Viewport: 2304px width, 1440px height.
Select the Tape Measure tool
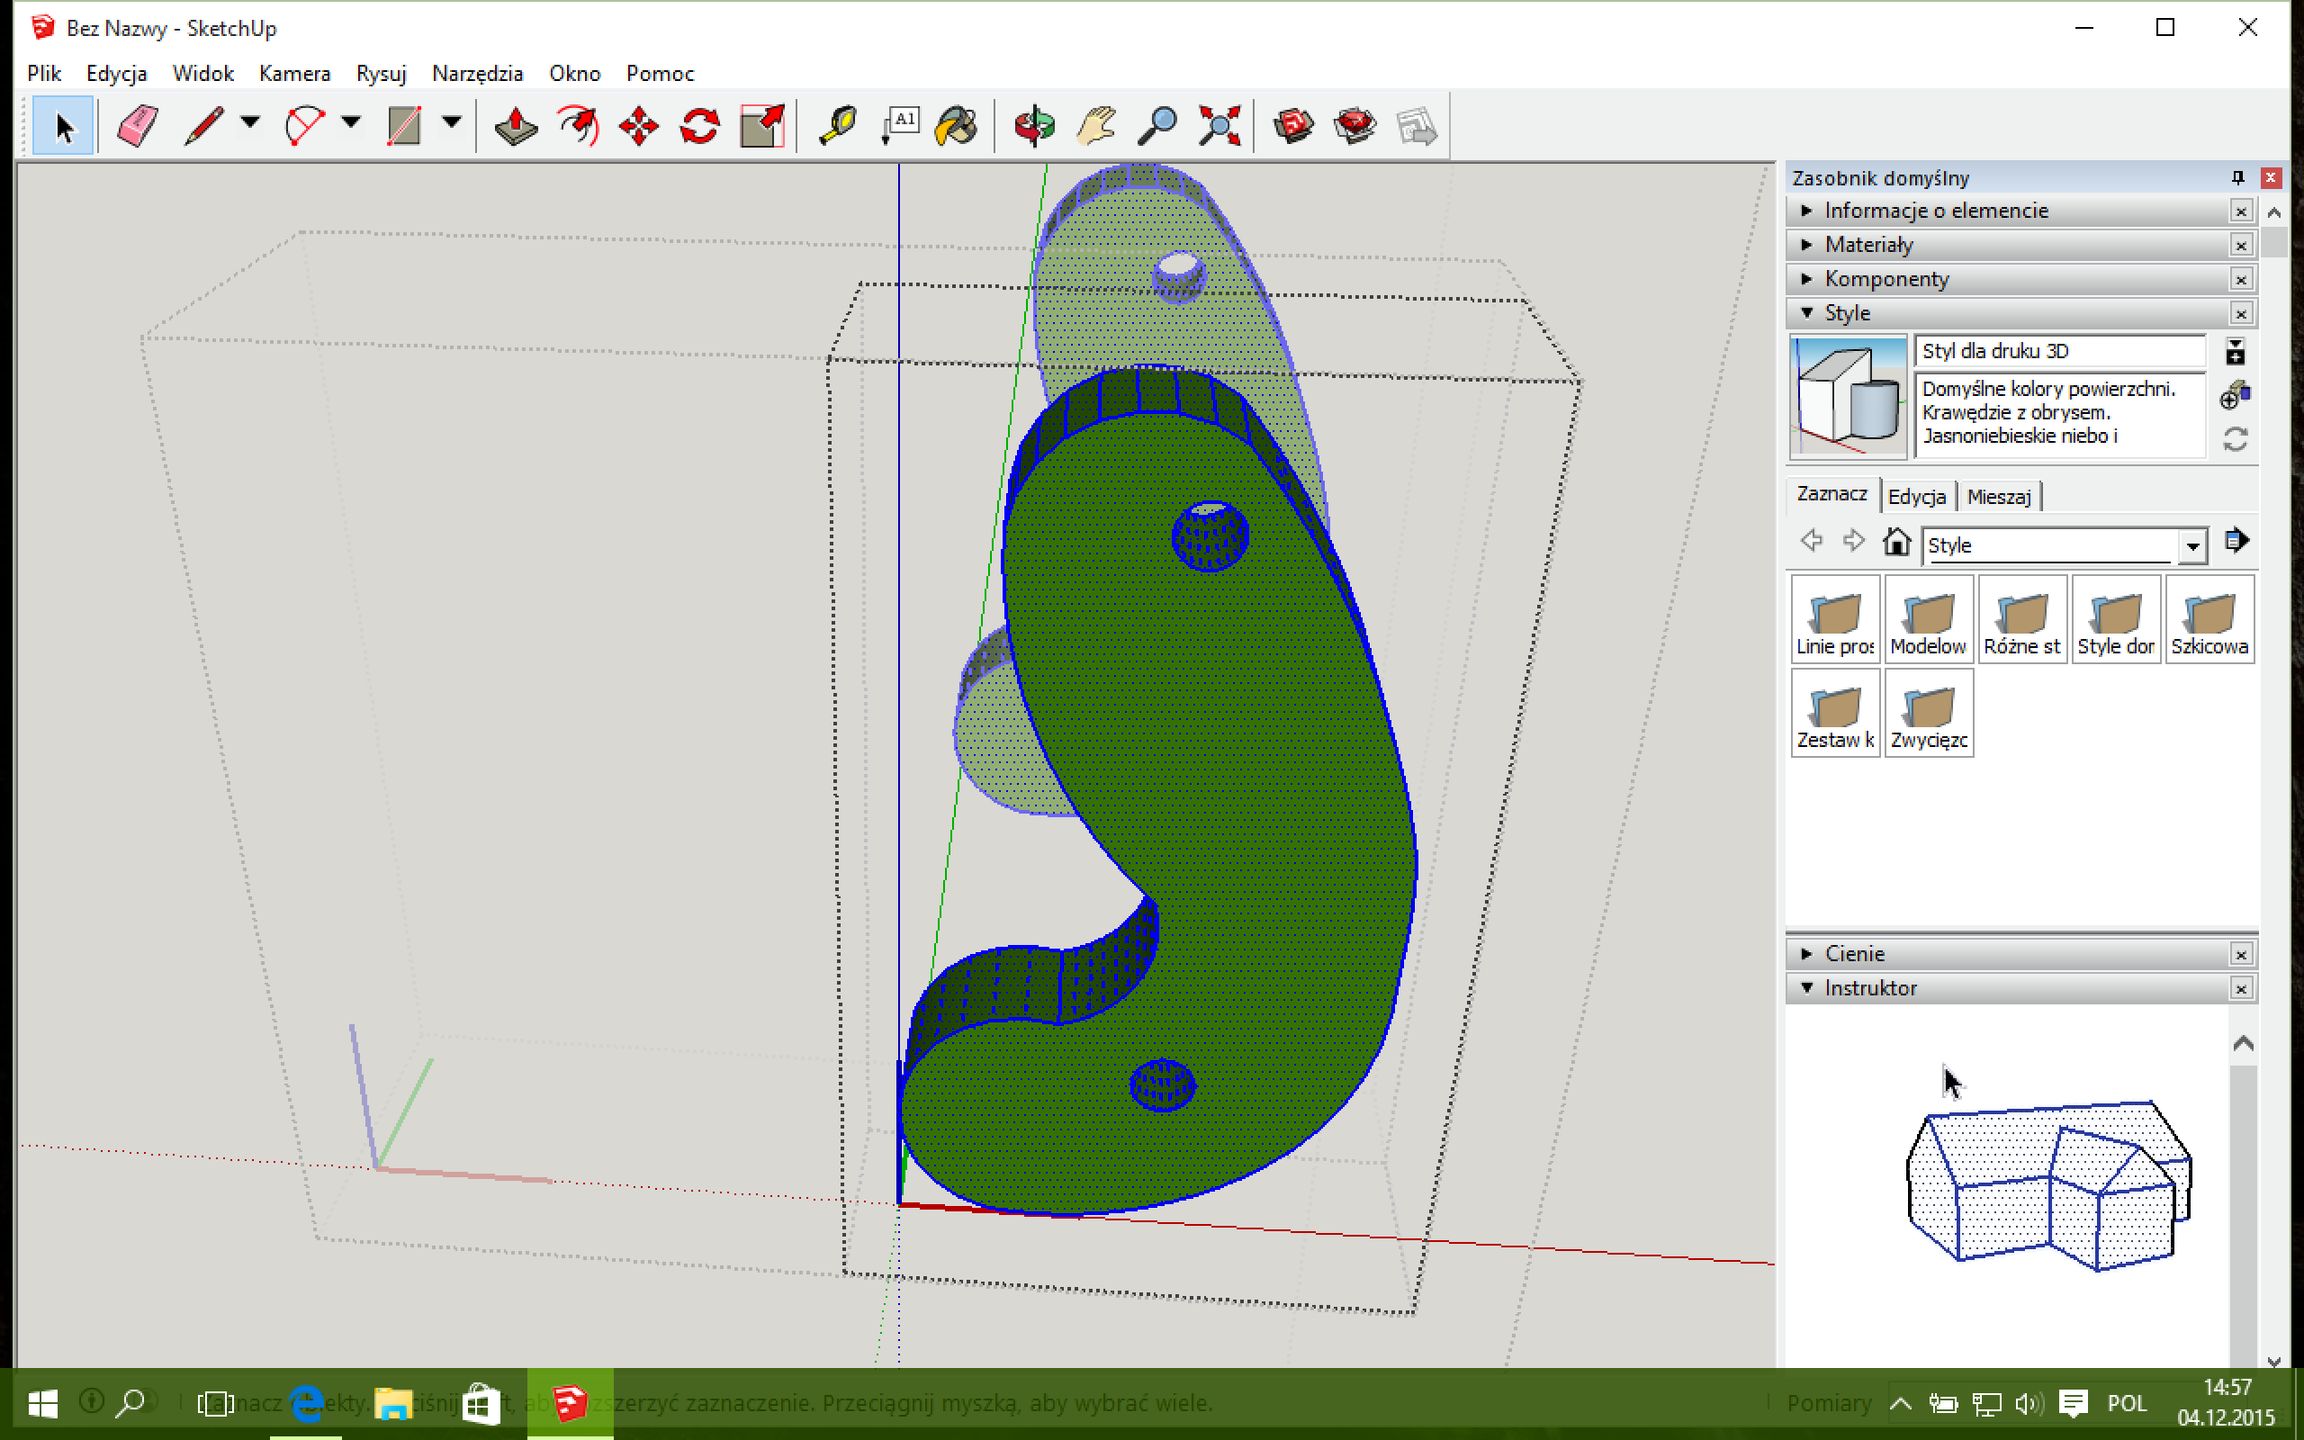837,127
